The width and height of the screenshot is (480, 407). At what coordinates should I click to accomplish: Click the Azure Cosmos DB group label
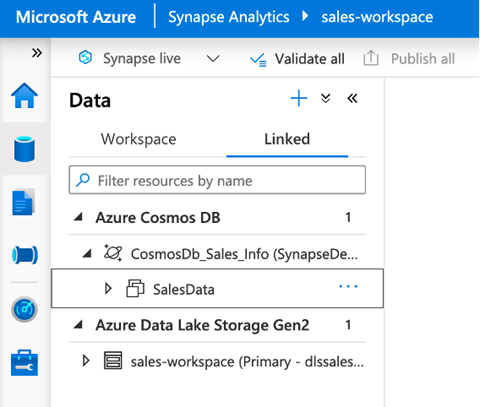pyautogui.click(x=158, y=218)
